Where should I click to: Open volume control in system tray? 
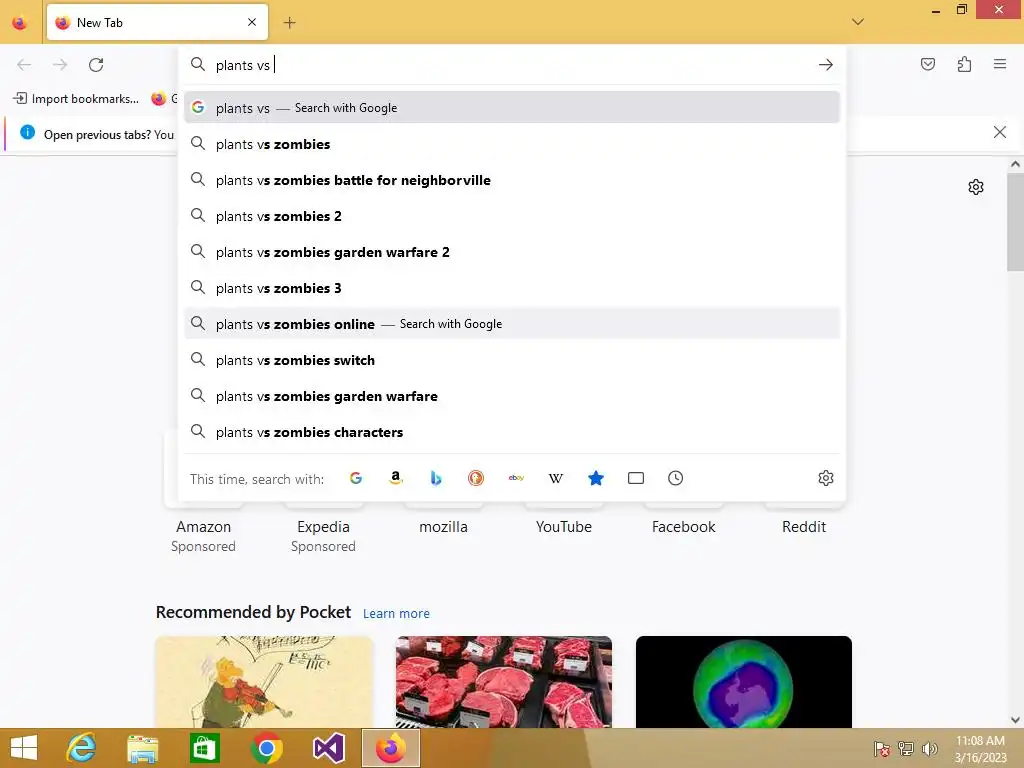(929, 749)
